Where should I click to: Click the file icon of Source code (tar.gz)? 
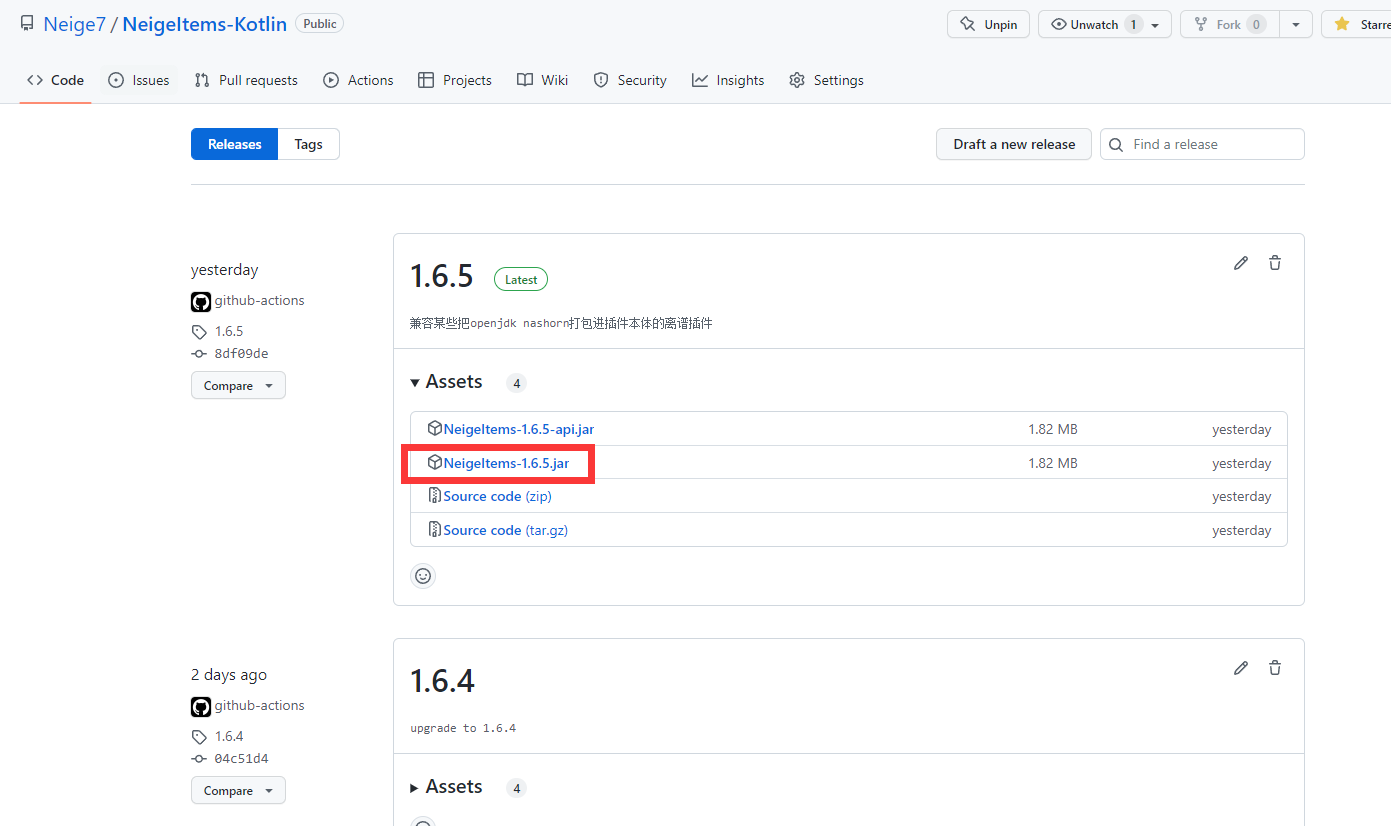pos(435,529)
